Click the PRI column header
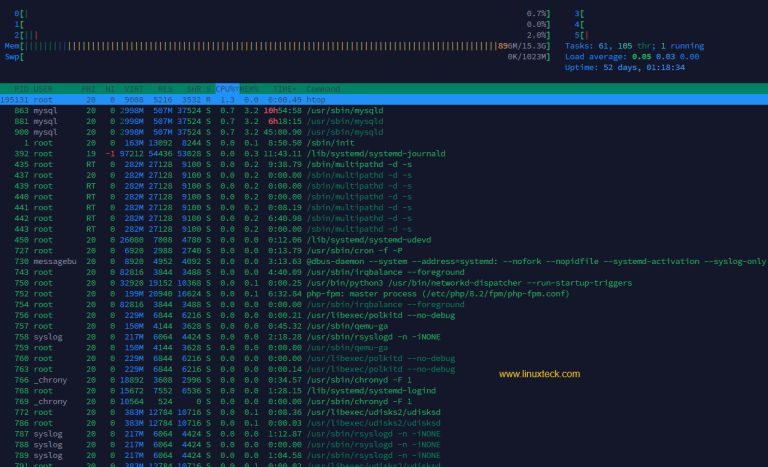Screen dimensions: 768x467 pyautogui.click(x=89, y=89)
